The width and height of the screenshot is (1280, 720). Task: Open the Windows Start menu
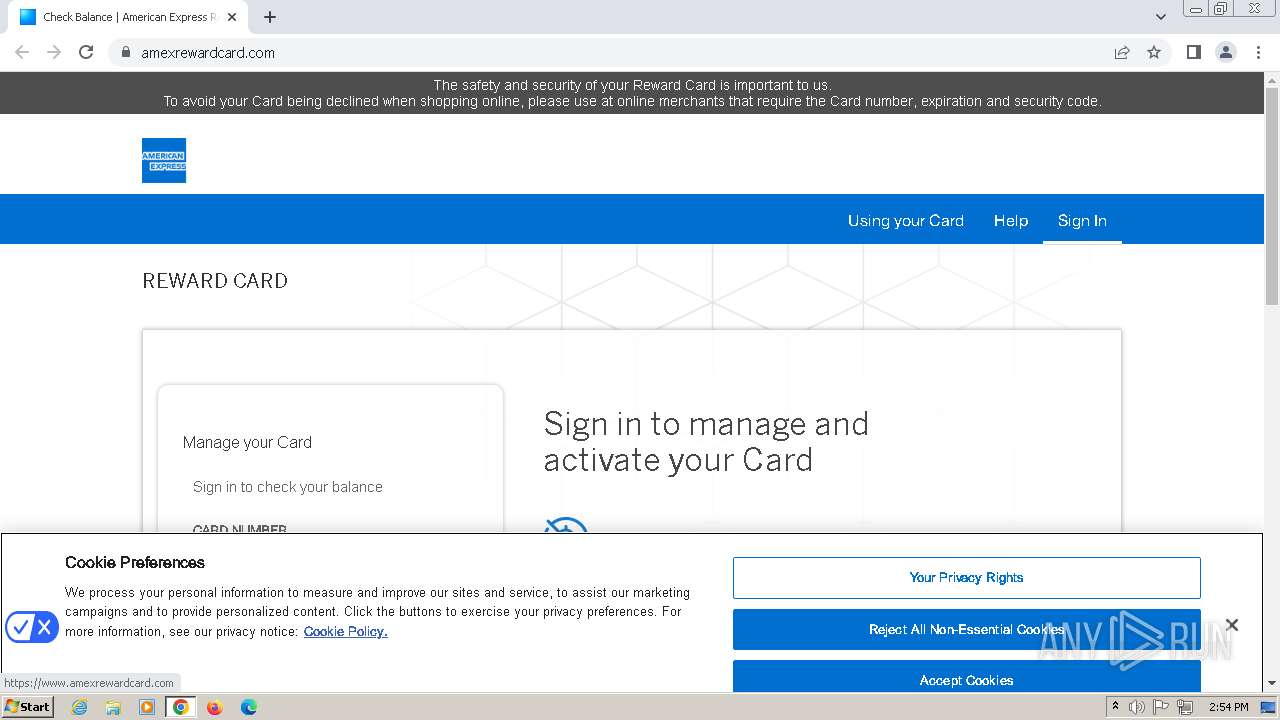click(27, 706)
